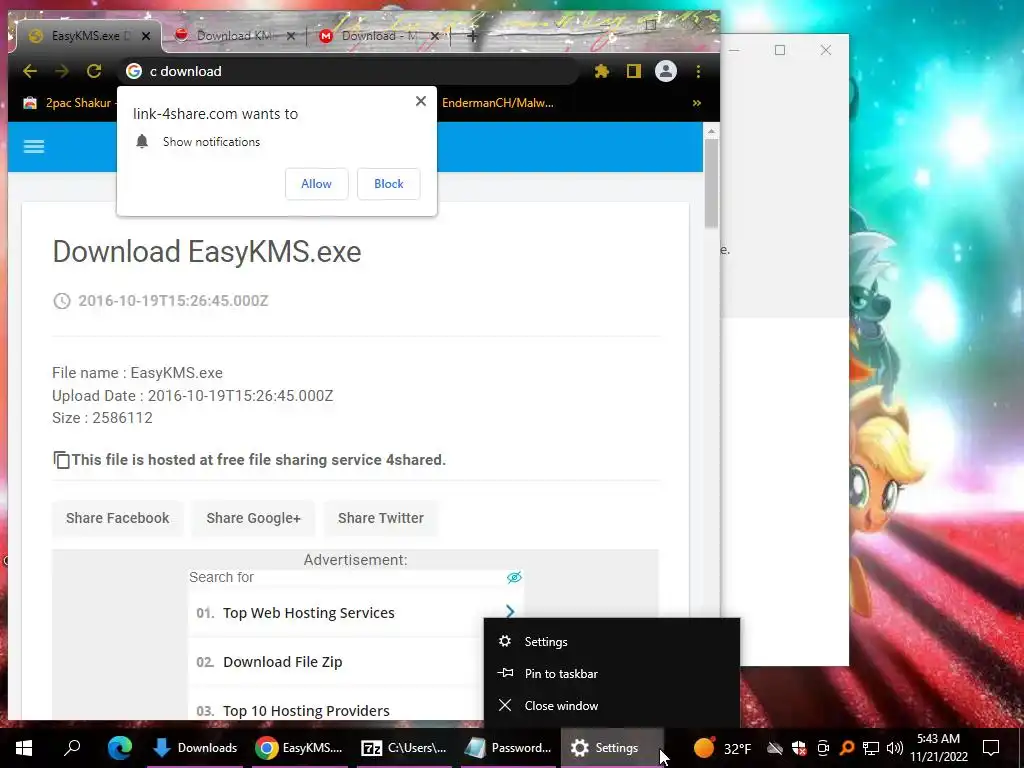Click the Share Twitter button
Image resolution: width=1024 pixels, height=768 pixels.
coord(381,518)
